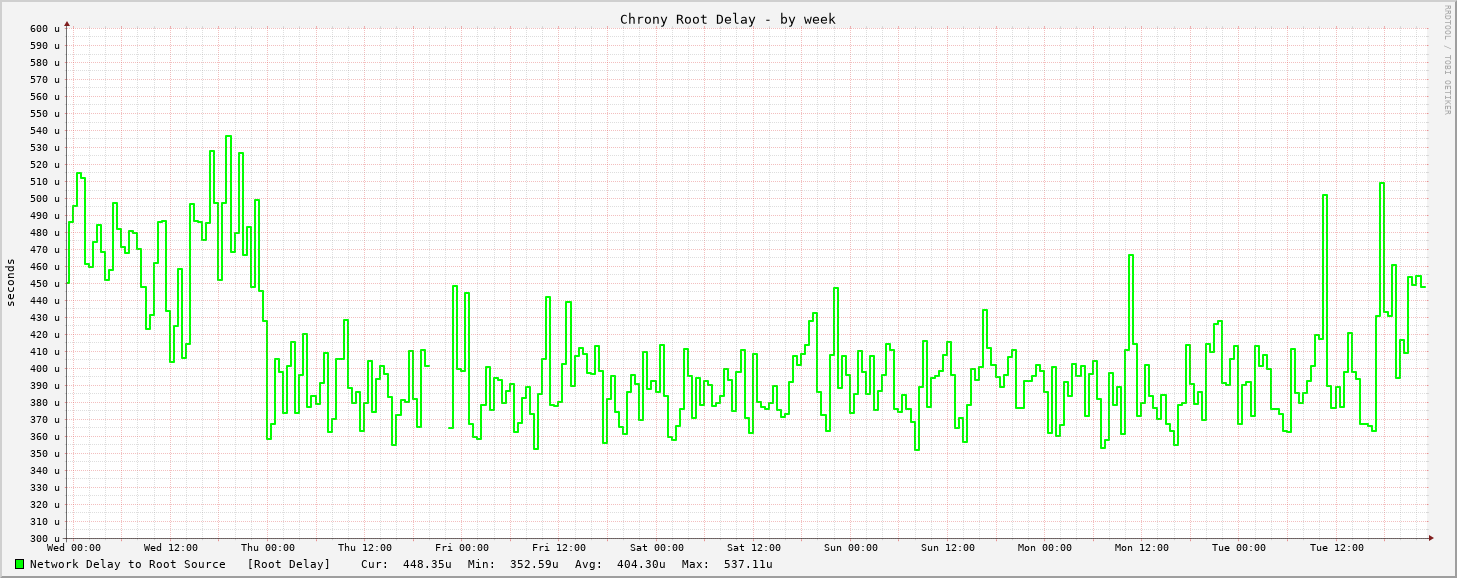This screenshot has width=1457, height=578.
Task: Click the 350 u y-axis tick label
Action: tap(44, 454)
